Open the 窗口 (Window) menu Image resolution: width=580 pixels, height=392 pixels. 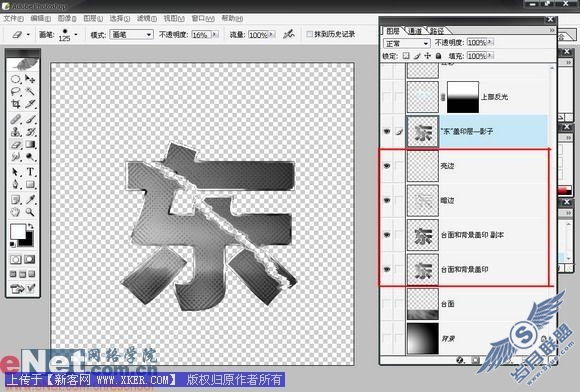coord(203,18)
